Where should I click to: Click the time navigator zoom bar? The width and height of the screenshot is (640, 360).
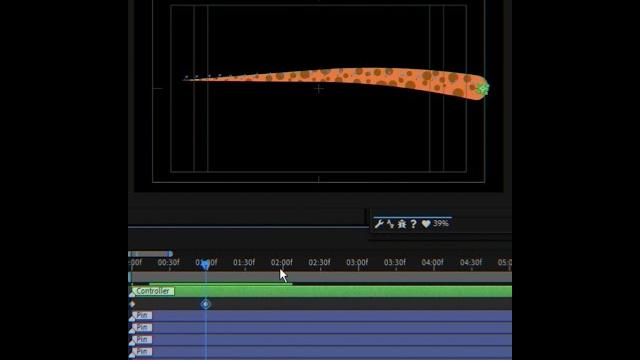tap(149, 254)
